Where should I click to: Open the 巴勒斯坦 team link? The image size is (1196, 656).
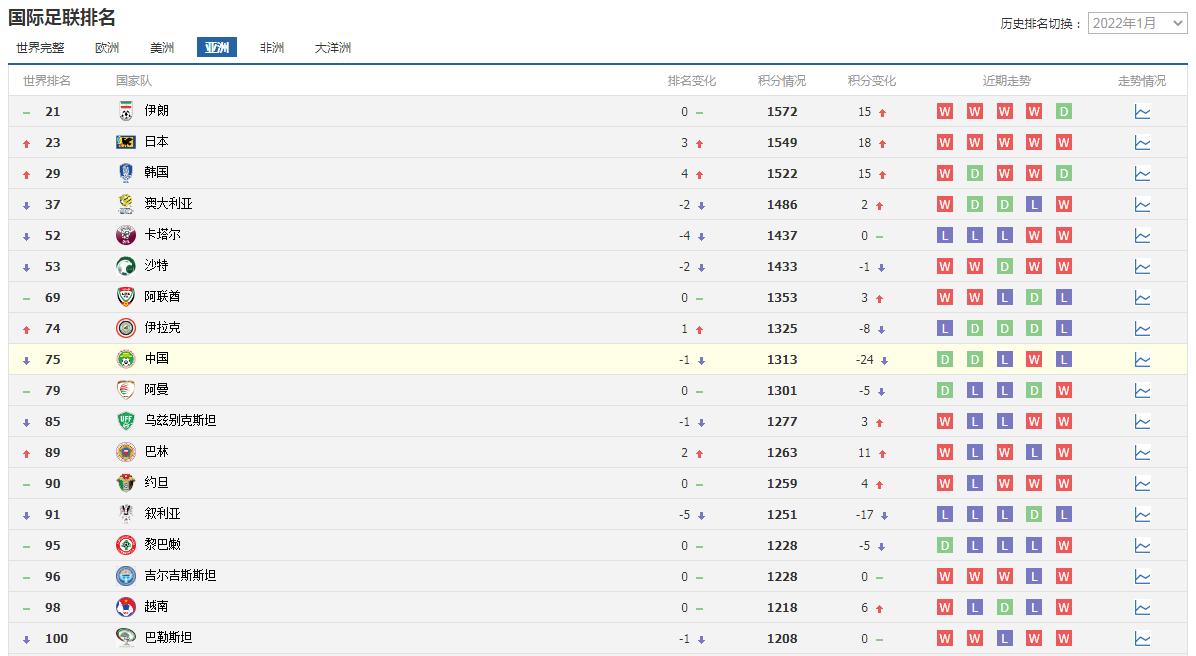(169, 638)
